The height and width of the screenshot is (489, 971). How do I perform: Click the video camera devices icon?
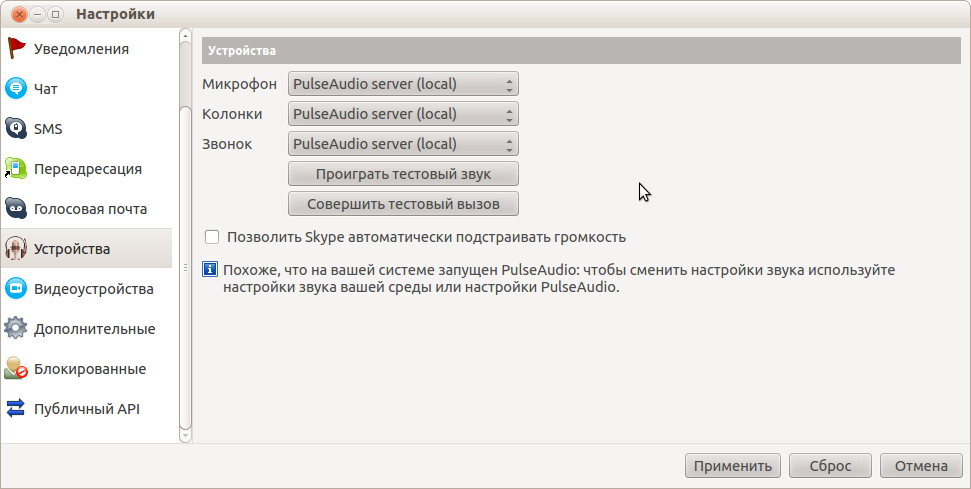tap(16, 288)
